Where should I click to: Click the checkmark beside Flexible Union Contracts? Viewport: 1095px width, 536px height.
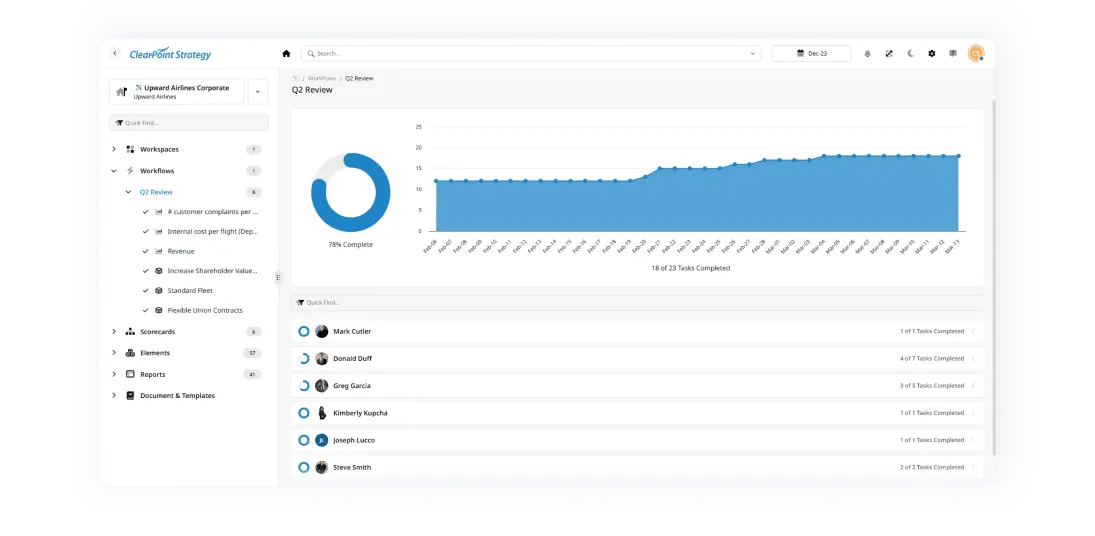tap(145, 311)
